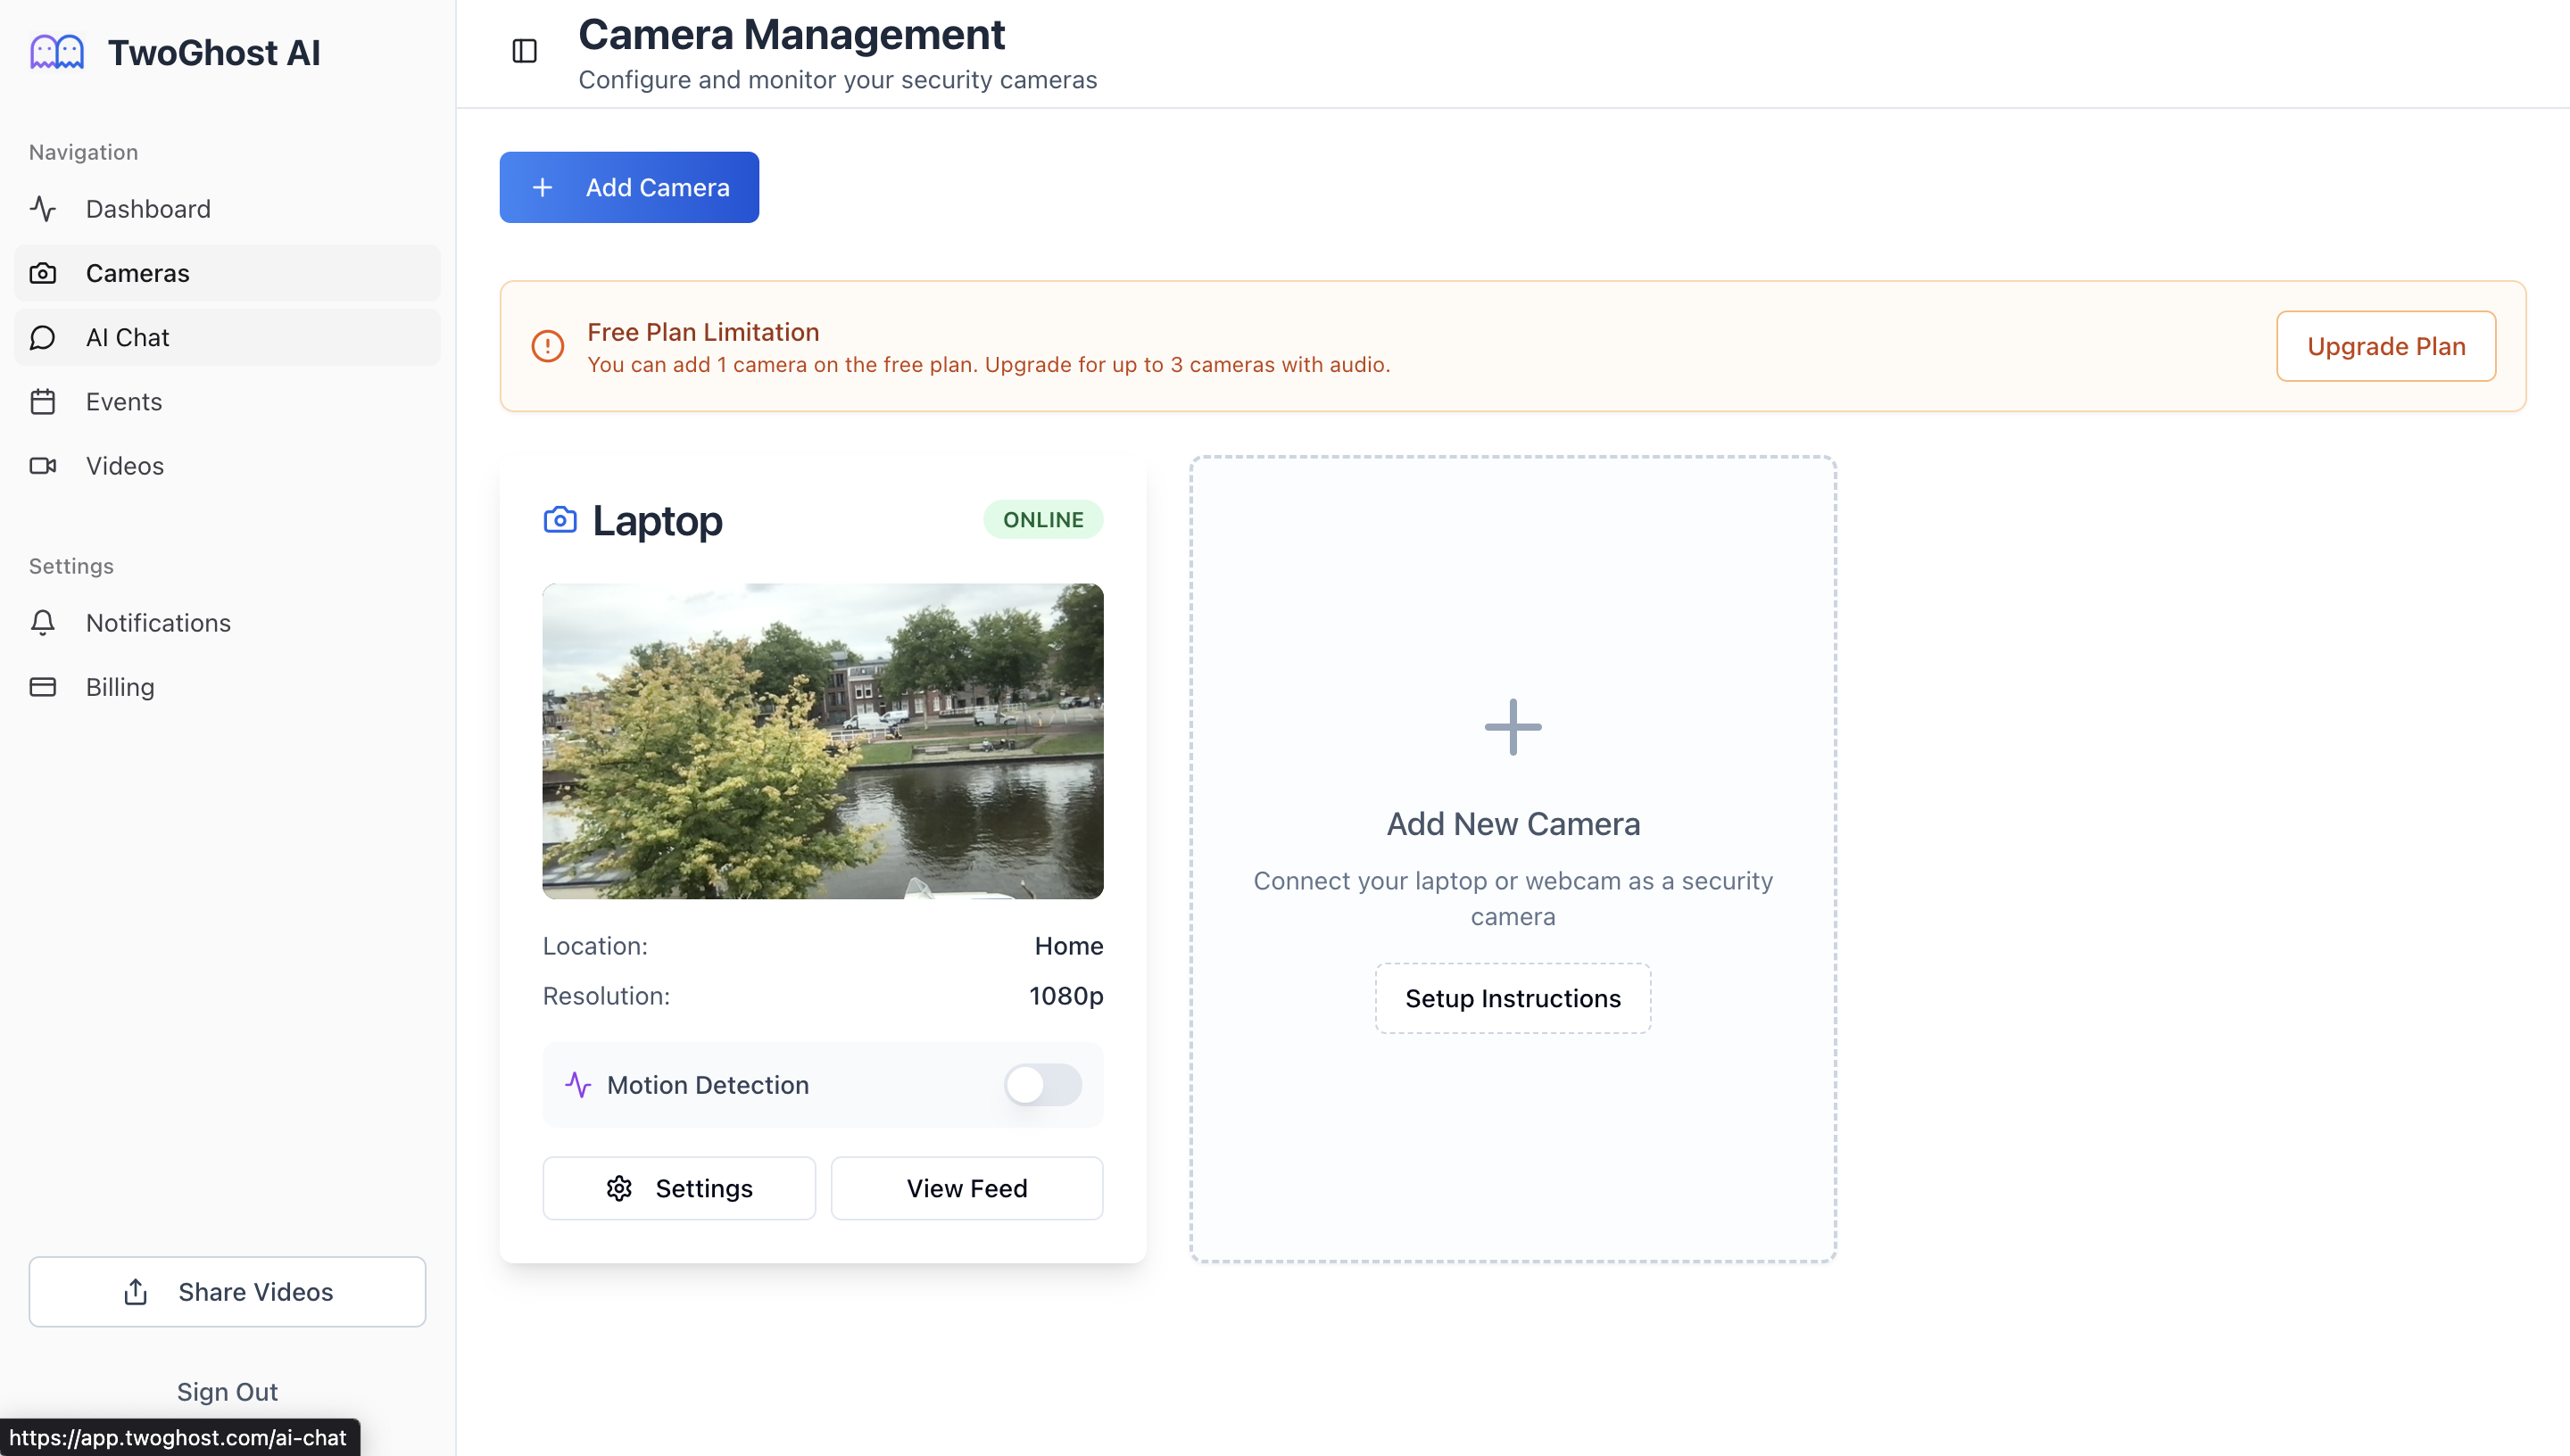Click the Cameras sidebar camera icon
2570x1456 pixels.
tap(43, 273)
